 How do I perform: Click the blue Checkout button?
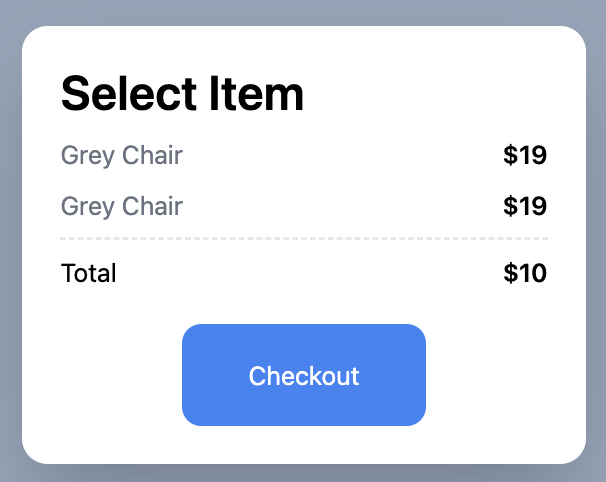tap(304, 375)
